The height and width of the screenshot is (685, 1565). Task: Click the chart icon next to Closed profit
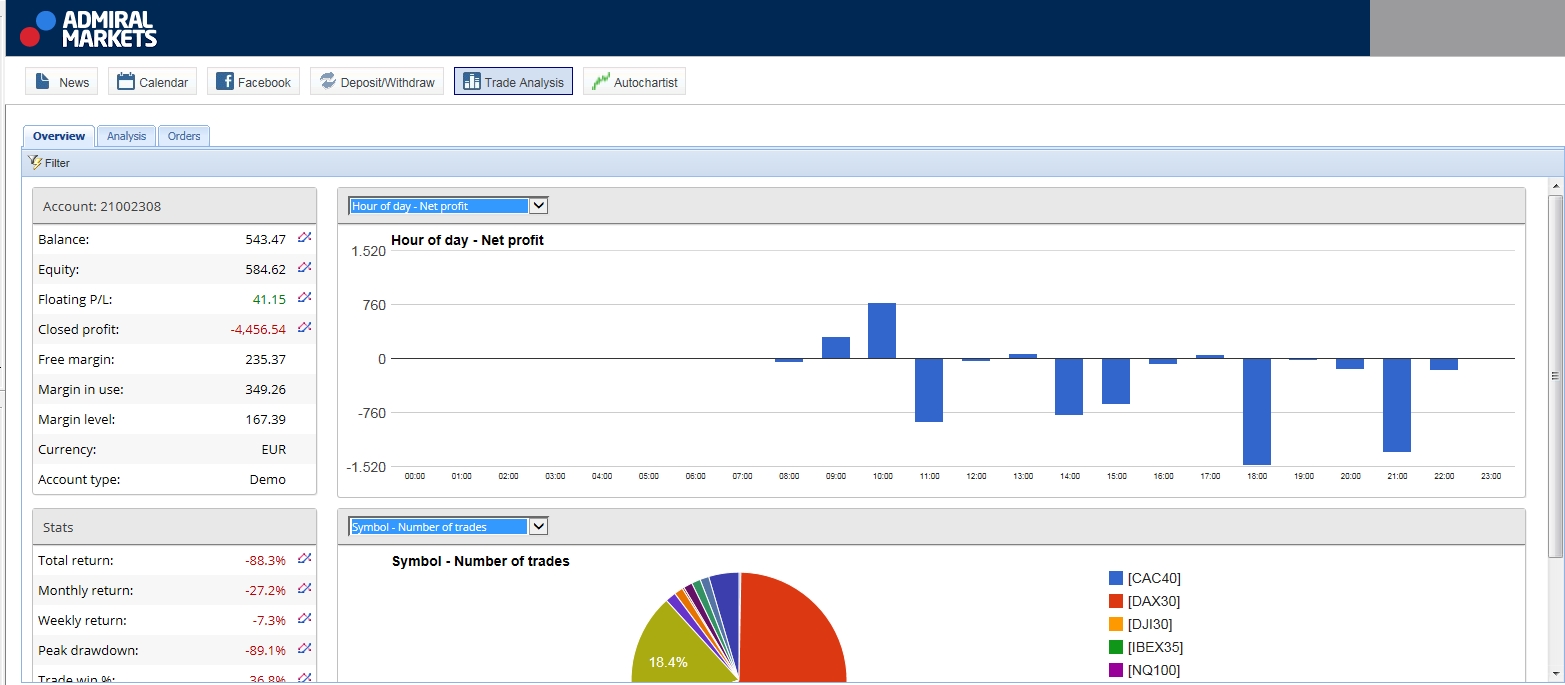[x=305, y=328]
